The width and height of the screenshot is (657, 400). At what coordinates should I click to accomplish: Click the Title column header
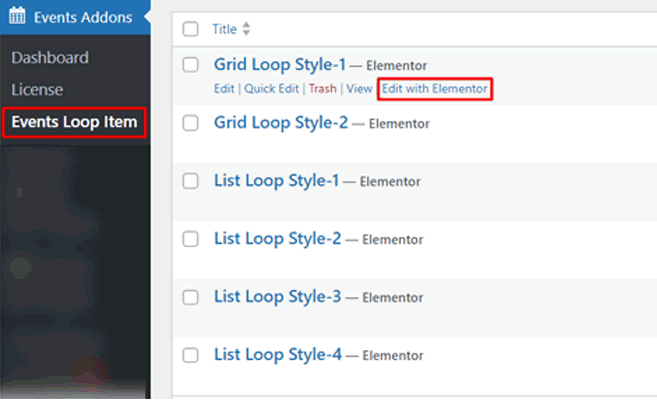click(x=224, y=30)
